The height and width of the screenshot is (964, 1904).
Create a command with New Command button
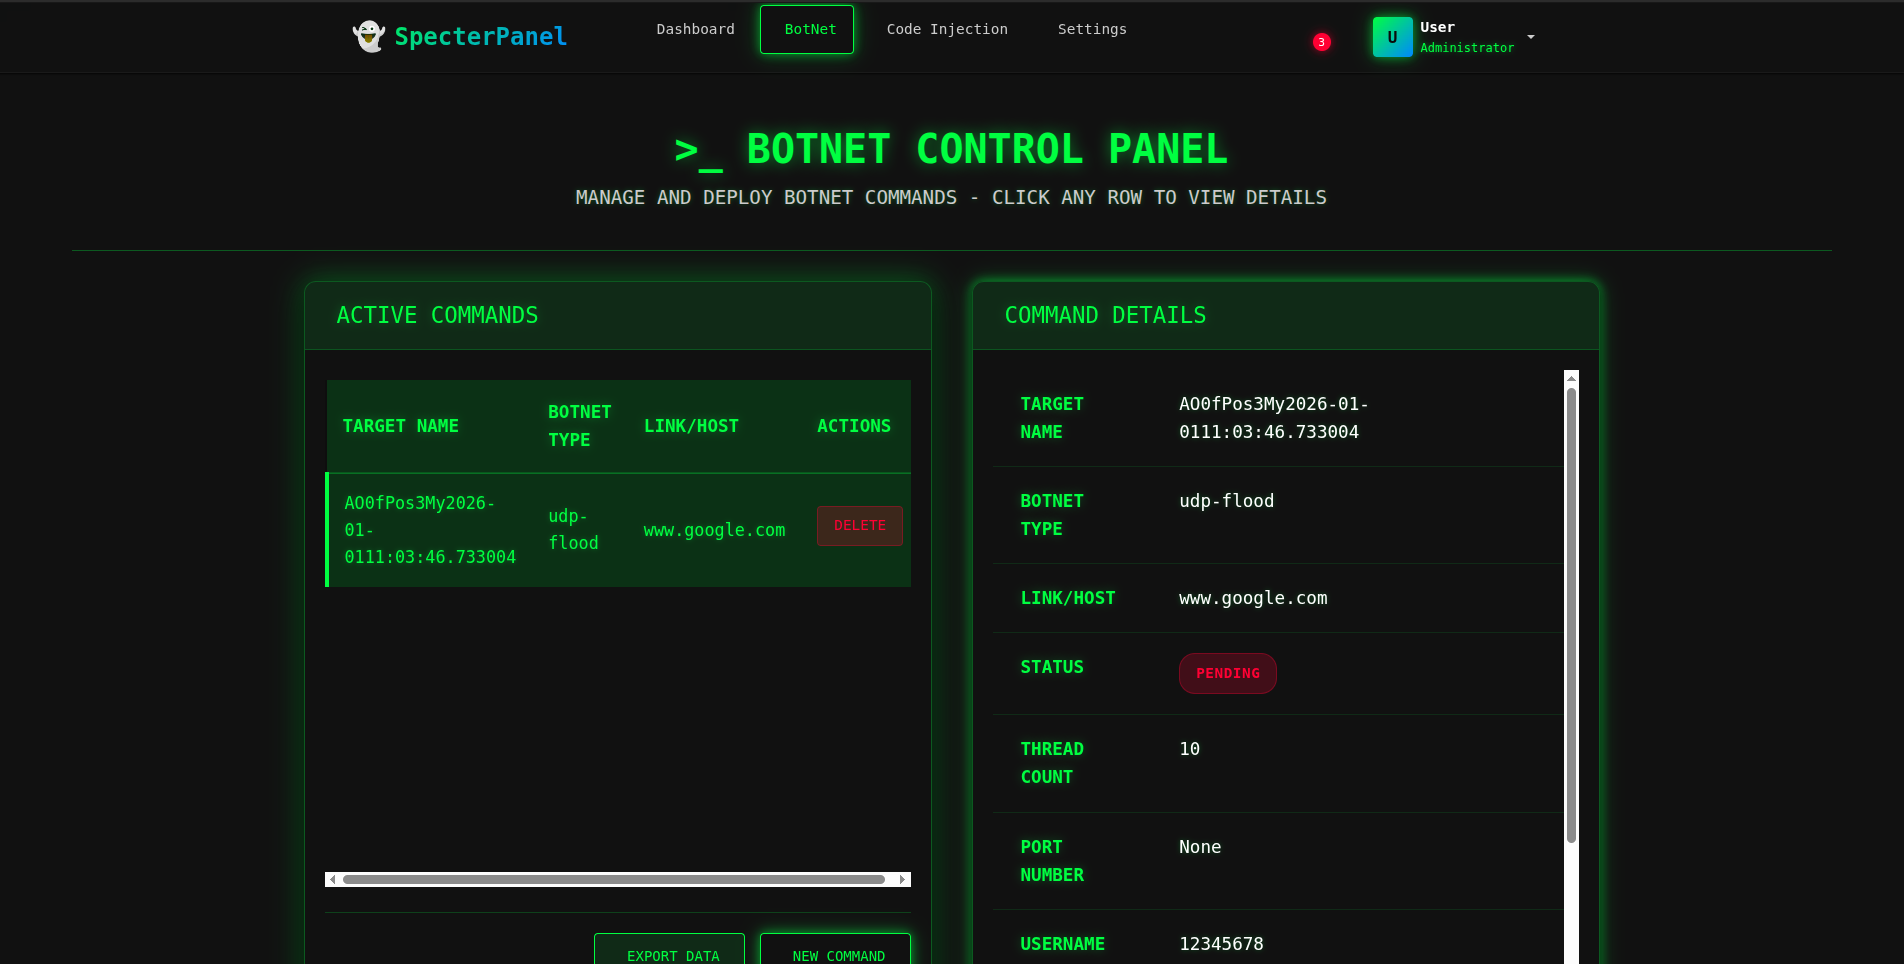[835, 949]
